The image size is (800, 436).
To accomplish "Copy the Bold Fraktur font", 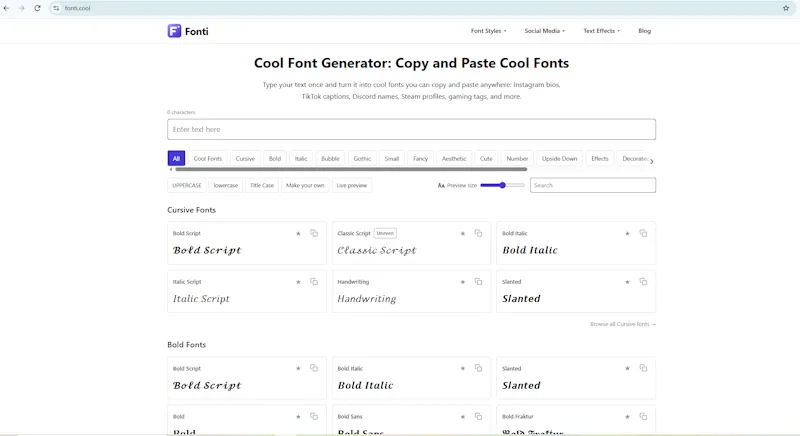I will click(643, 416).
